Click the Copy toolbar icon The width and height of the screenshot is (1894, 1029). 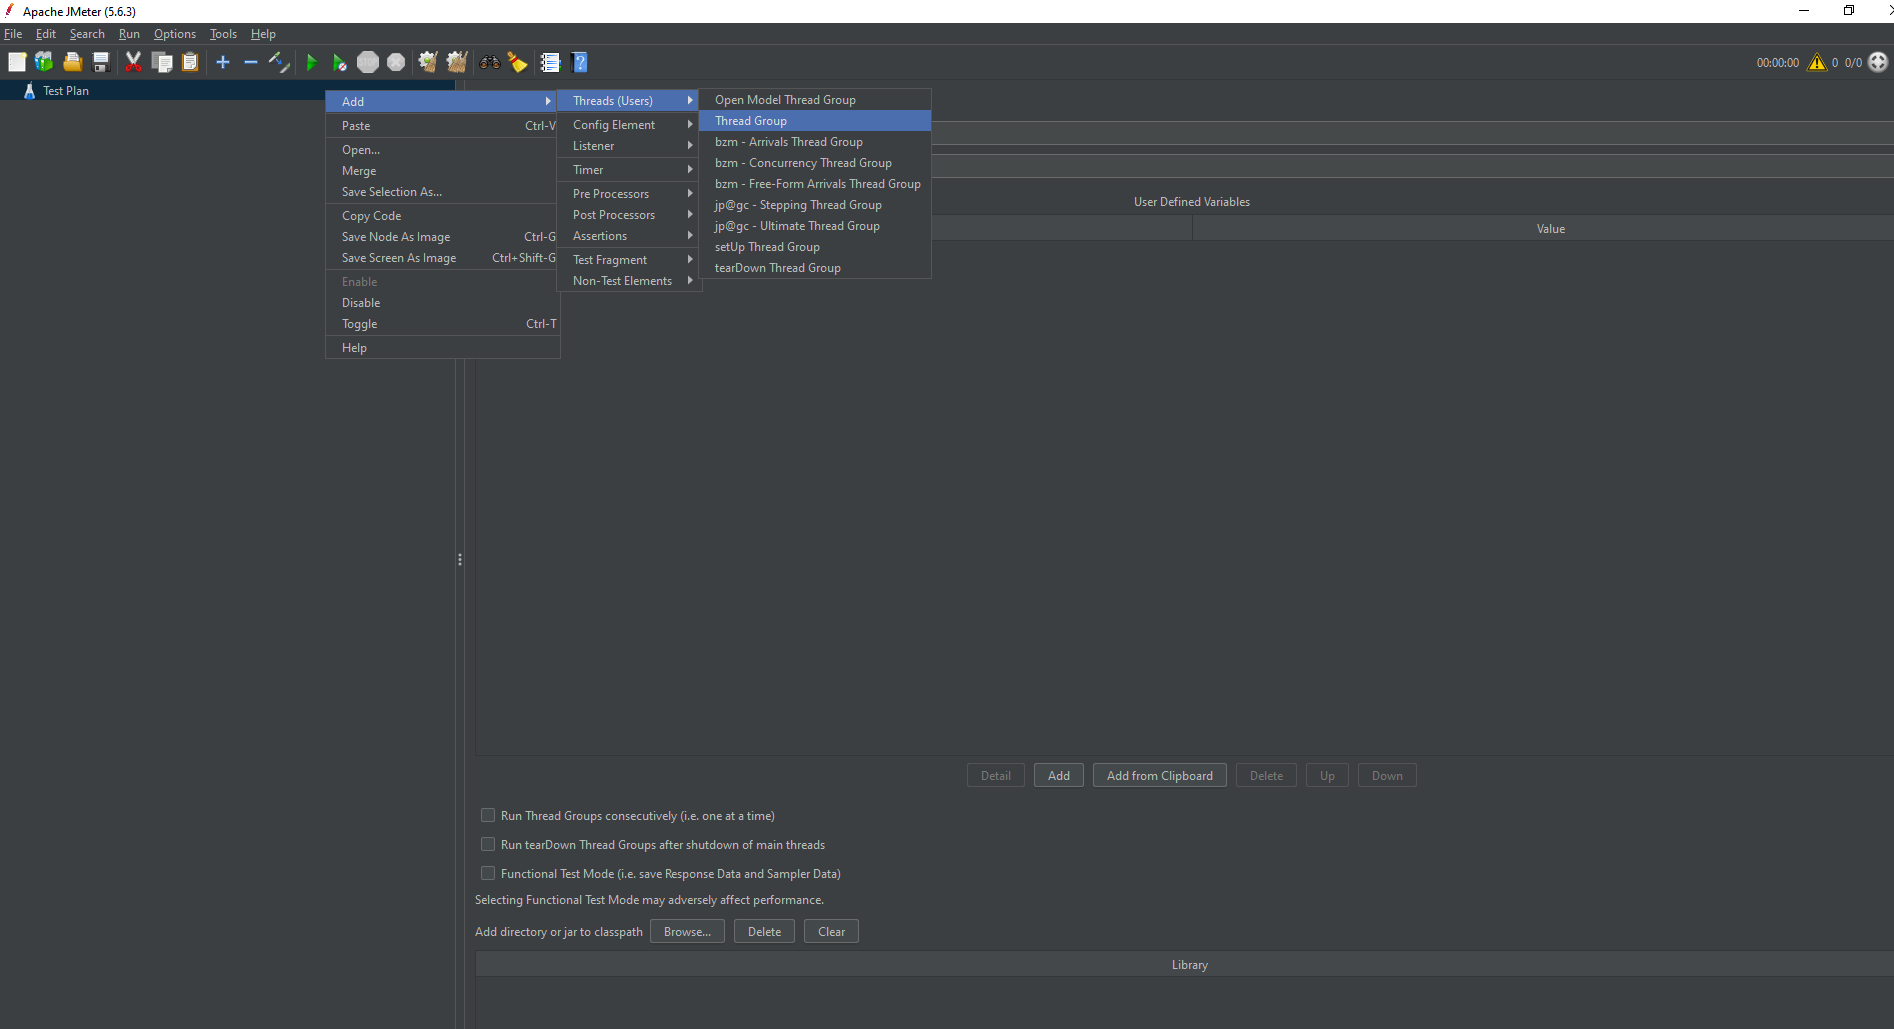click(x=161, y=62)
